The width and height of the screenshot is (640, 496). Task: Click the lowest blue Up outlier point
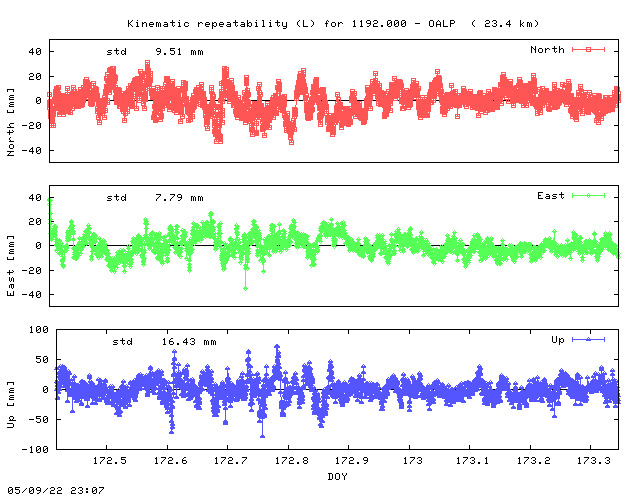[262, 436]
